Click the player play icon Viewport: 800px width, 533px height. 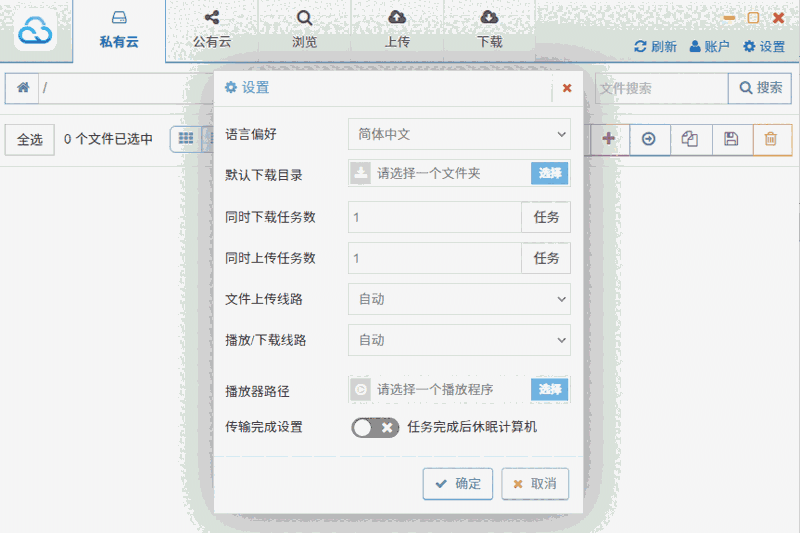pos(361,390)
